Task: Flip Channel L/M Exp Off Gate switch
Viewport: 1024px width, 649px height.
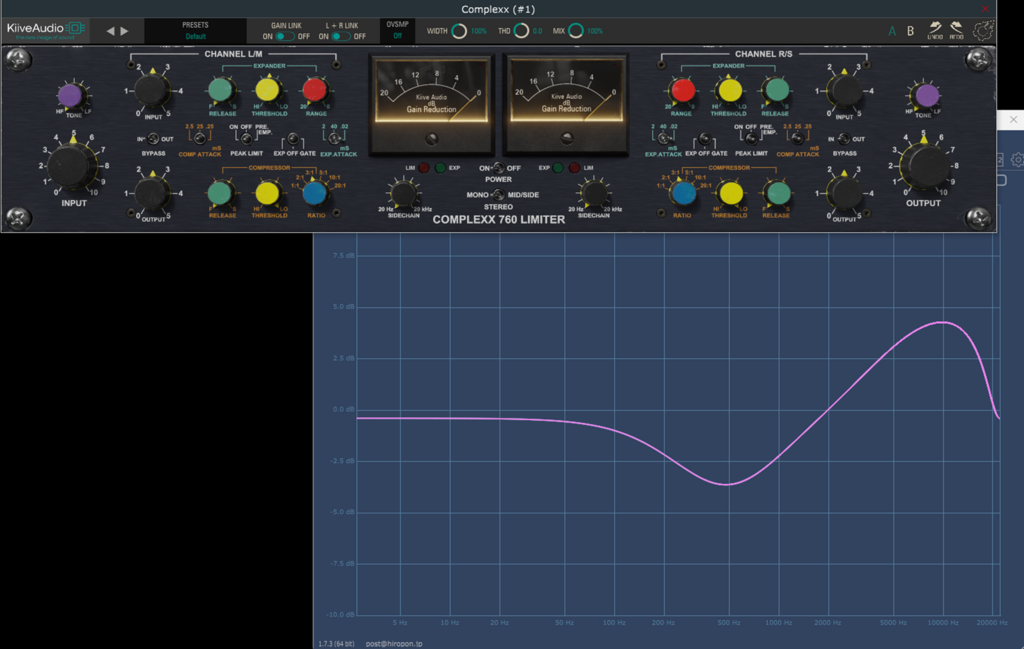Action: [x=293, y=138]
